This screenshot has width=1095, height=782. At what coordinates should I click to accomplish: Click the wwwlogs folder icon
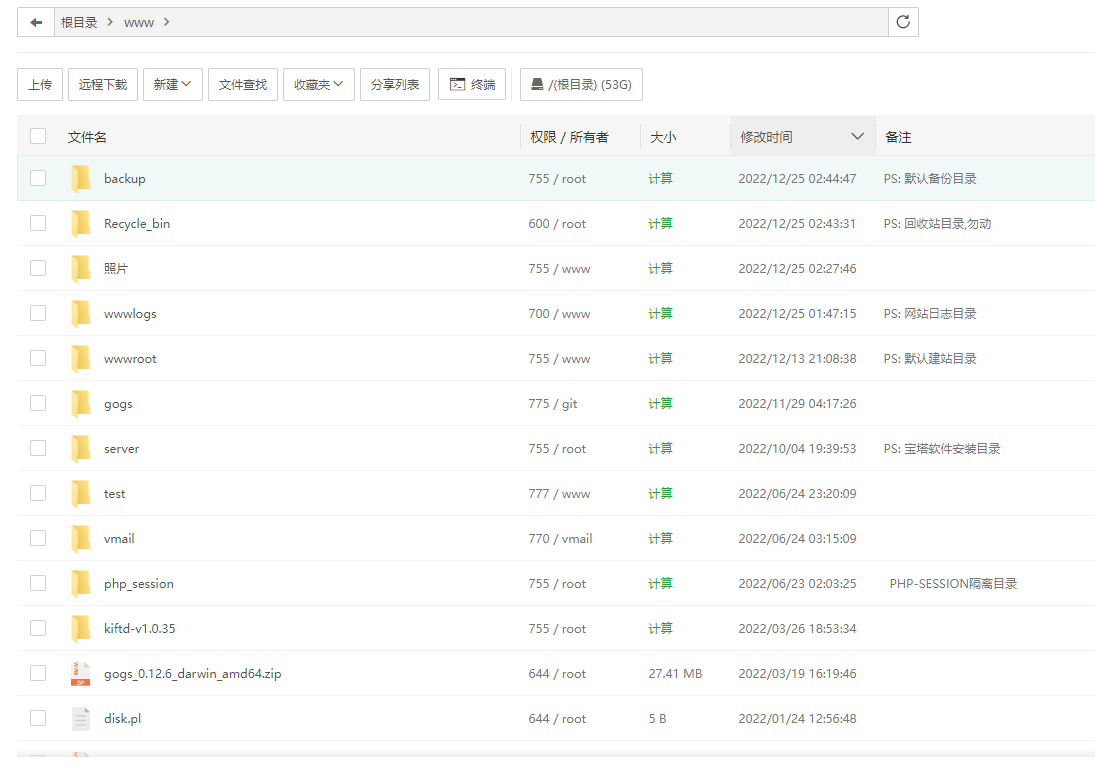pos(81,313)
